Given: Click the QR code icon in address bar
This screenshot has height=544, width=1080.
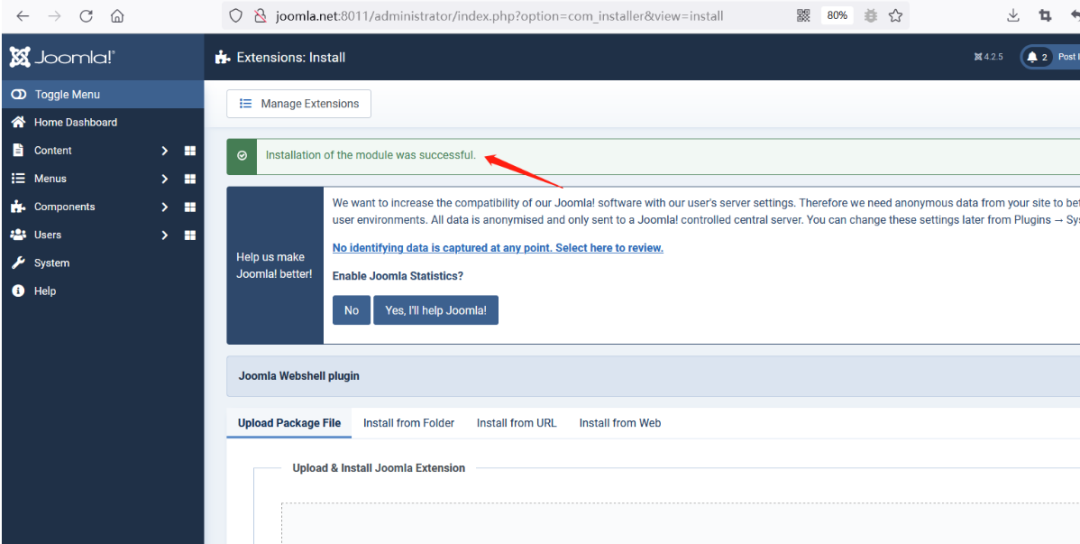Looking at the screenshot, I should click(803, 15).
